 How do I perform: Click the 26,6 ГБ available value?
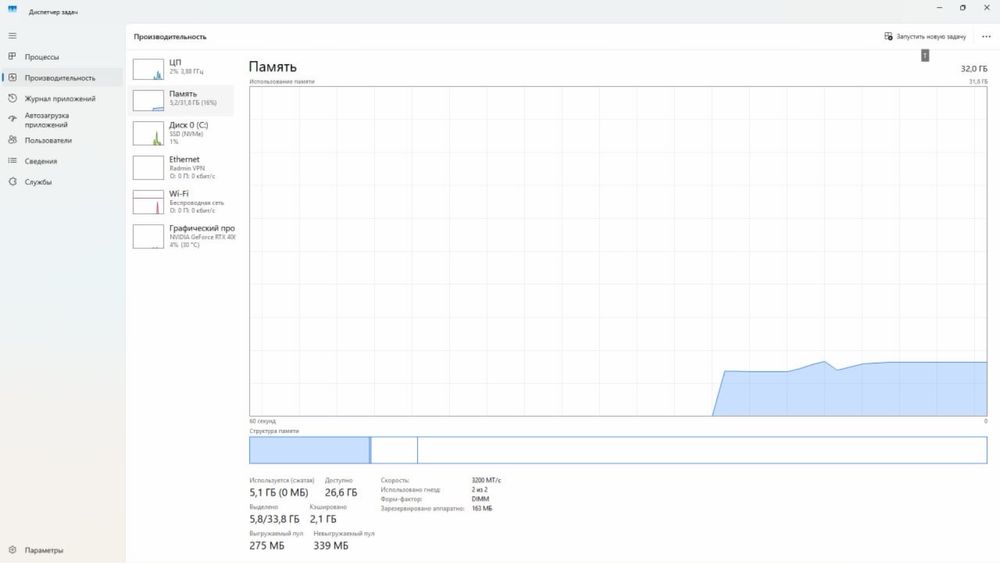(x=341, y=492)
